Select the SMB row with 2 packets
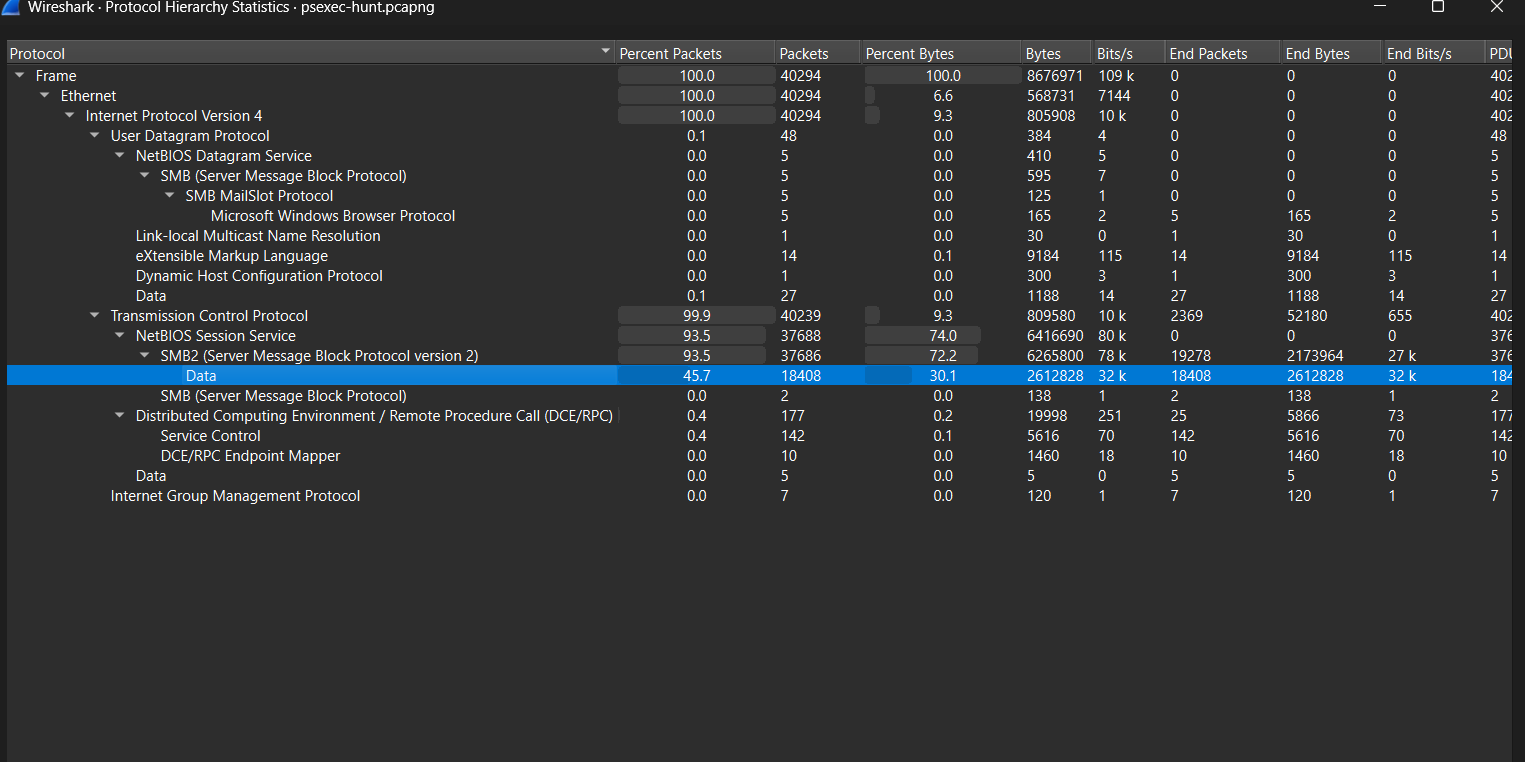 point(760,396)
